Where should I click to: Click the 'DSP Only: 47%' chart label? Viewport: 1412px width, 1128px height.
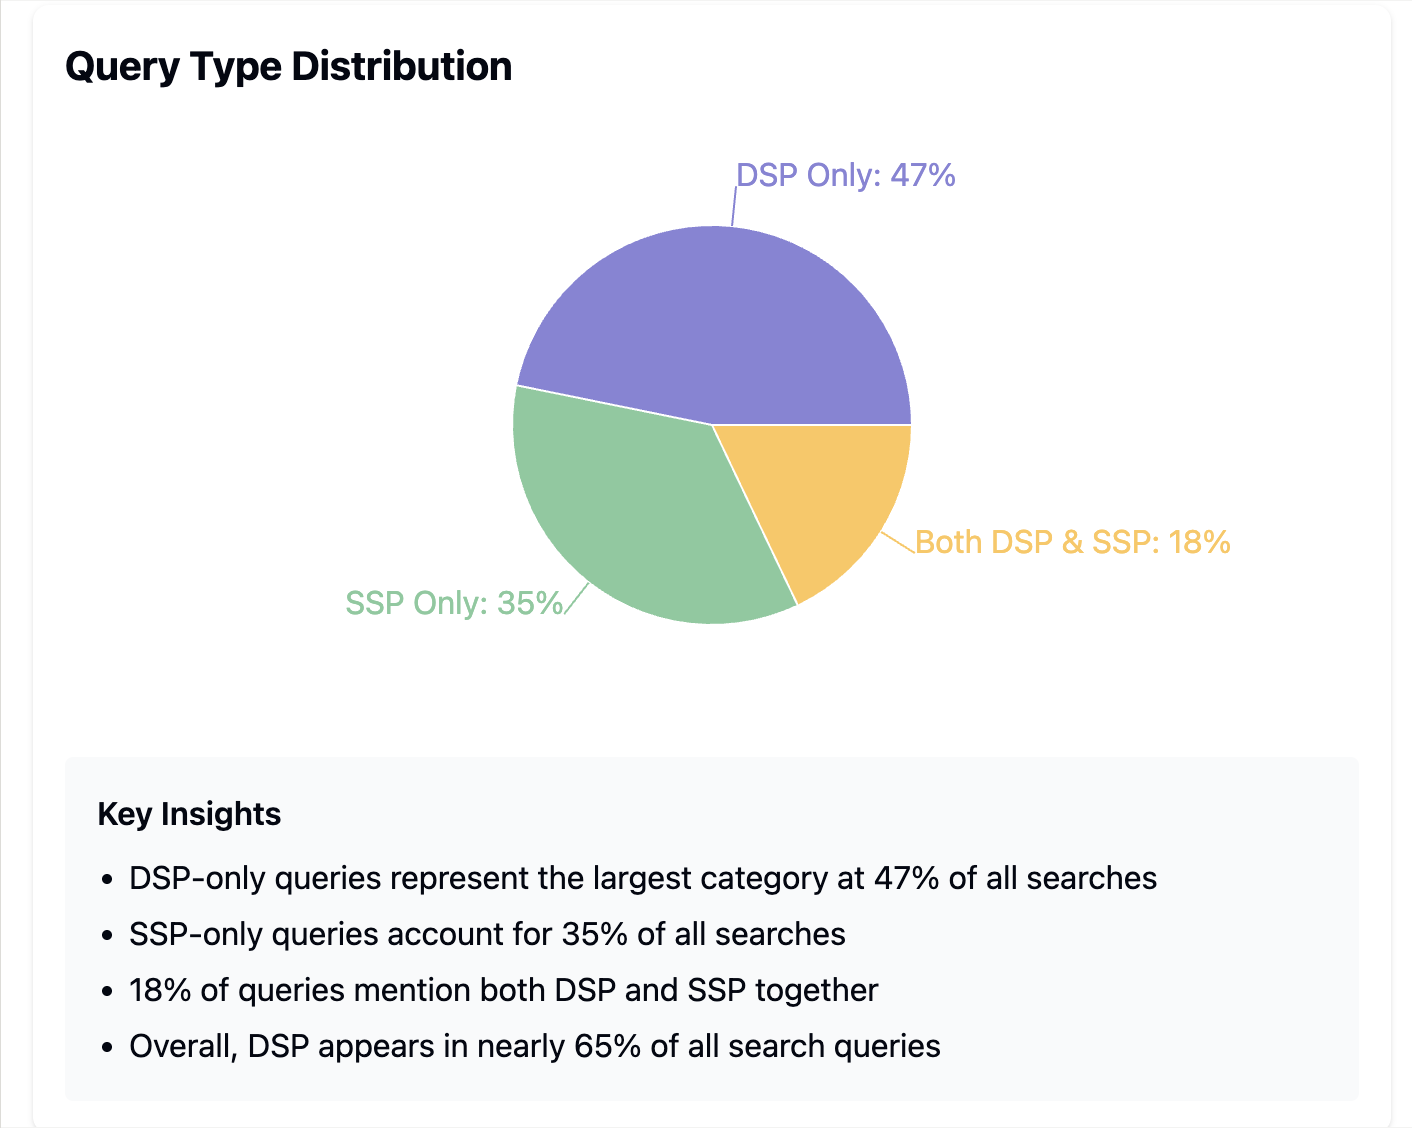click(x=846, y=176)
